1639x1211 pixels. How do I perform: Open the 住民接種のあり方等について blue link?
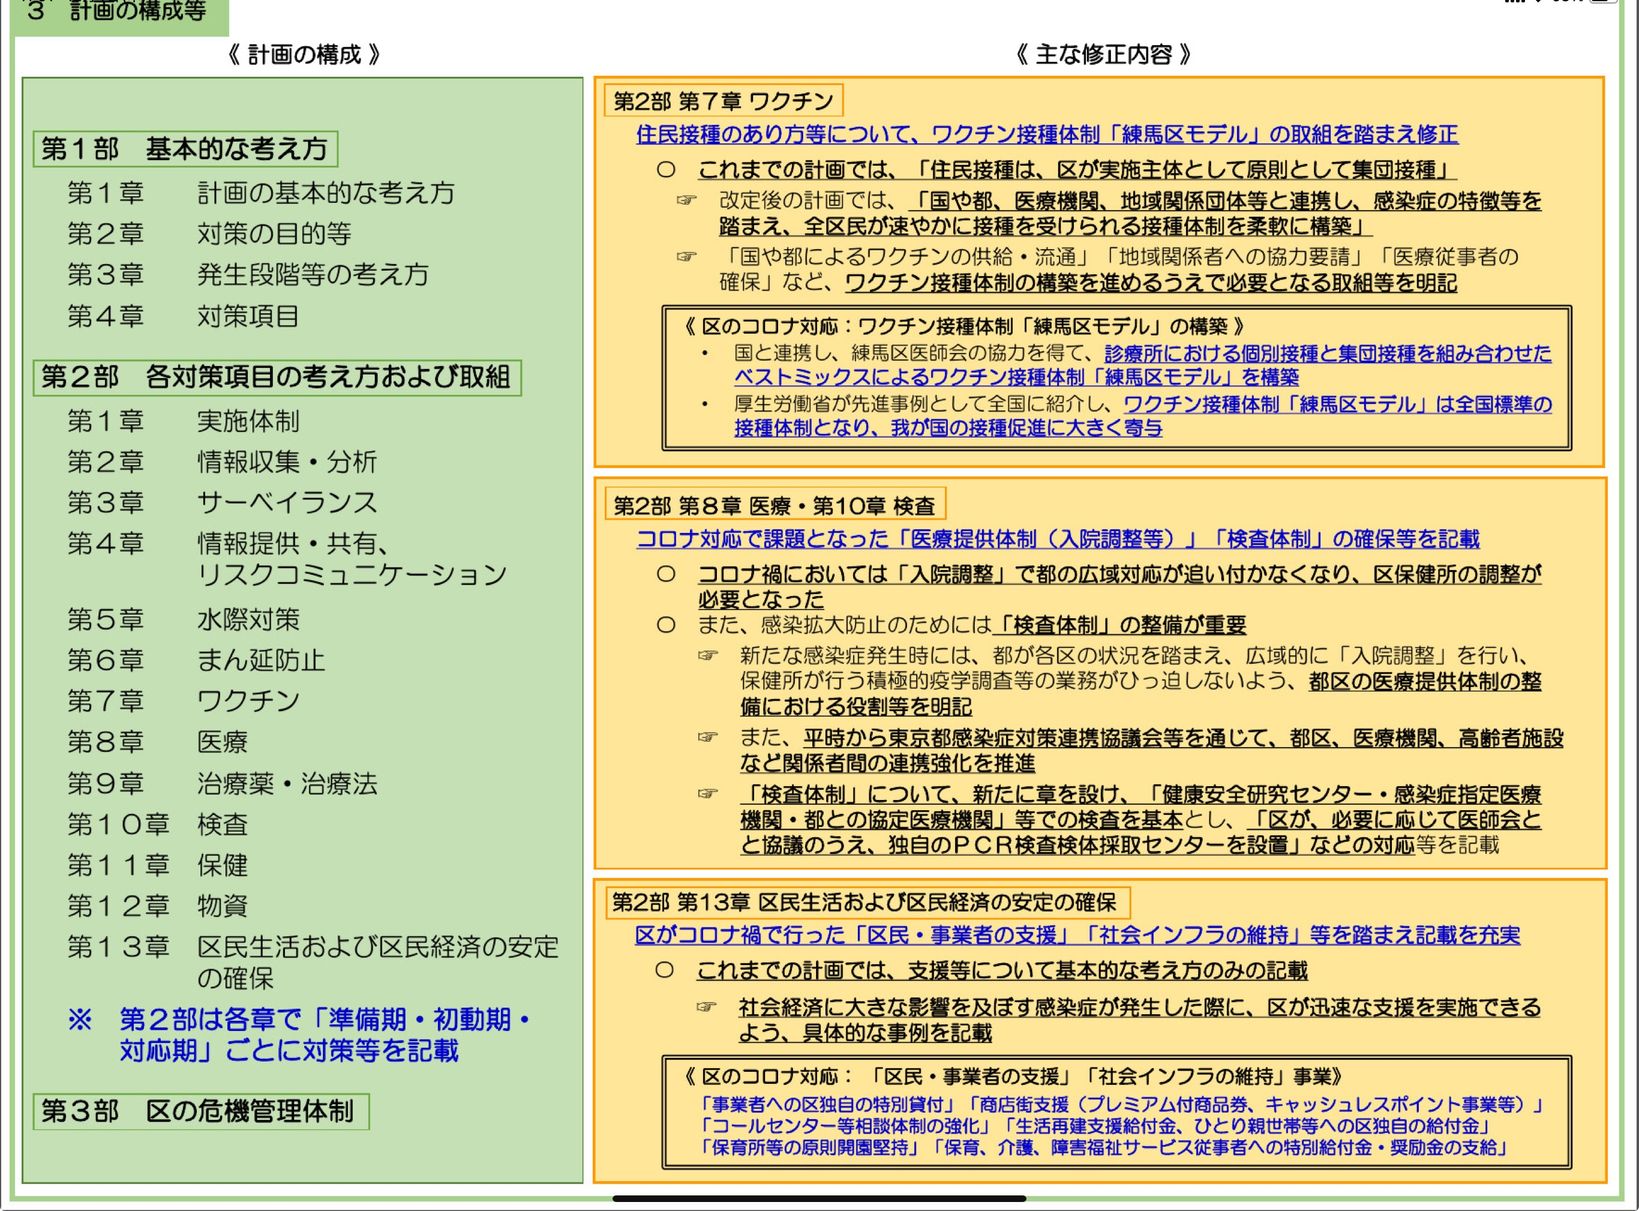coord(1046,134)
